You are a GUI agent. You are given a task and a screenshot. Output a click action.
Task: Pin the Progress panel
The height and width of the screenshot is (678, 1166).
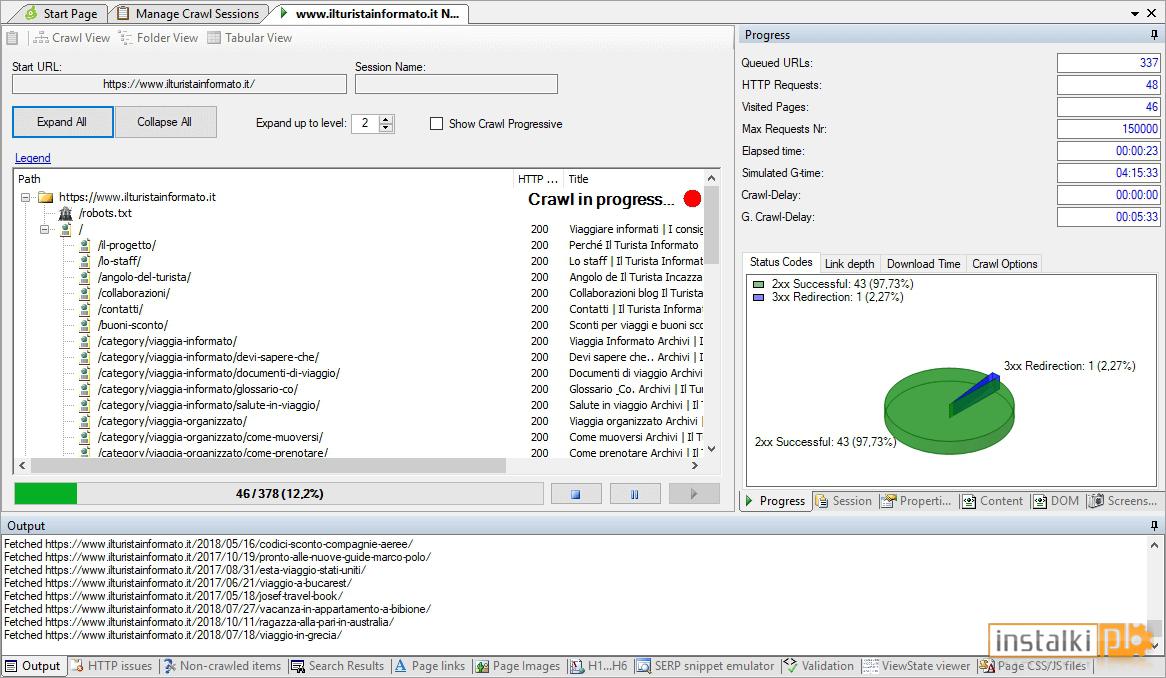click(x=1154, y=35)
